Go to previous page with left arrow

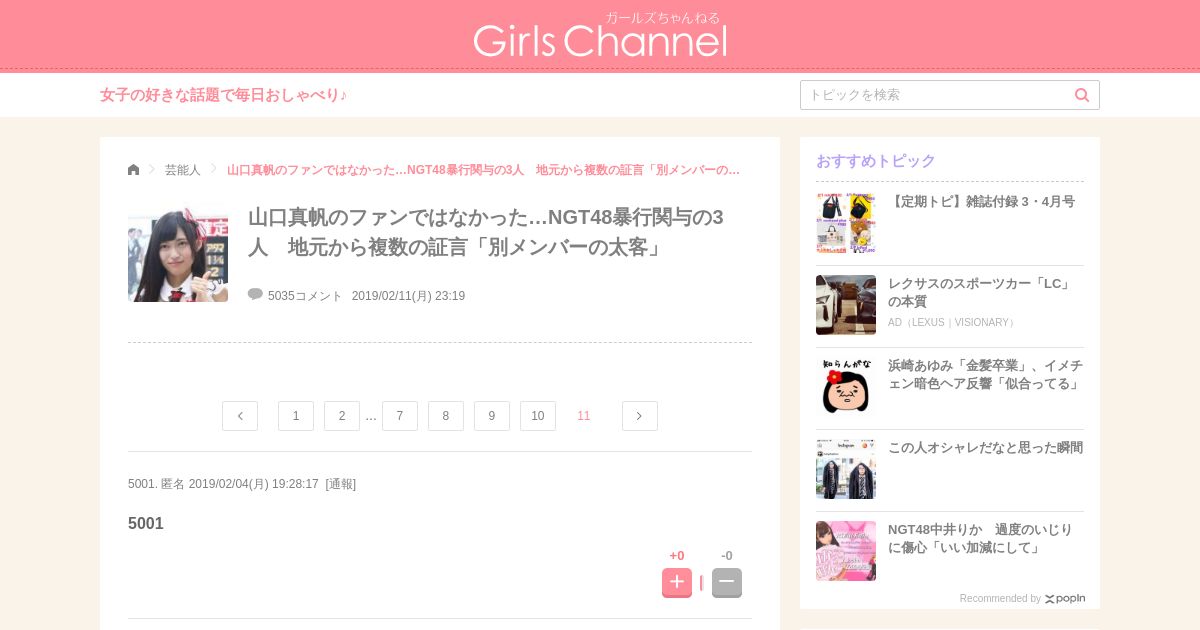(x=240, y=416)
